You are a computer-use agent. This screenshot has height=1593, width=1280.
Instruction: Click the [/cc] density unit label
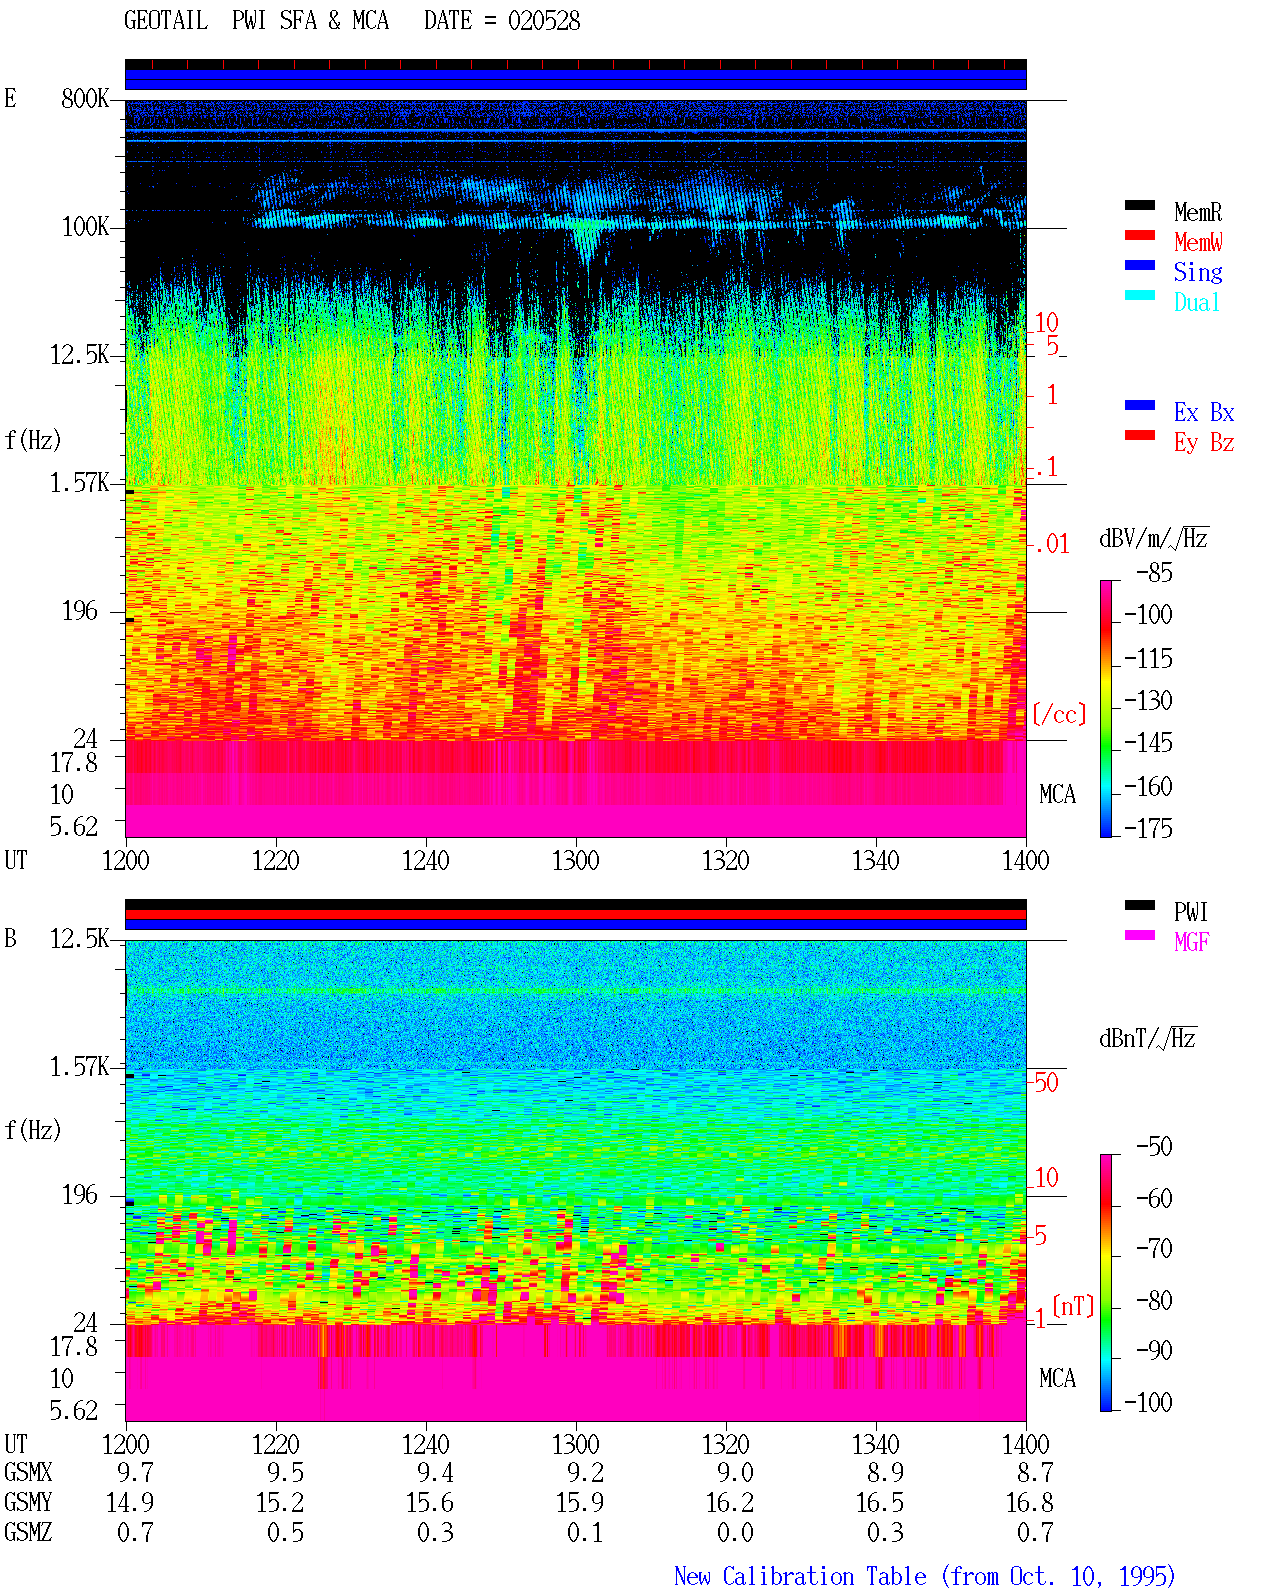(x=1059, y=714)
